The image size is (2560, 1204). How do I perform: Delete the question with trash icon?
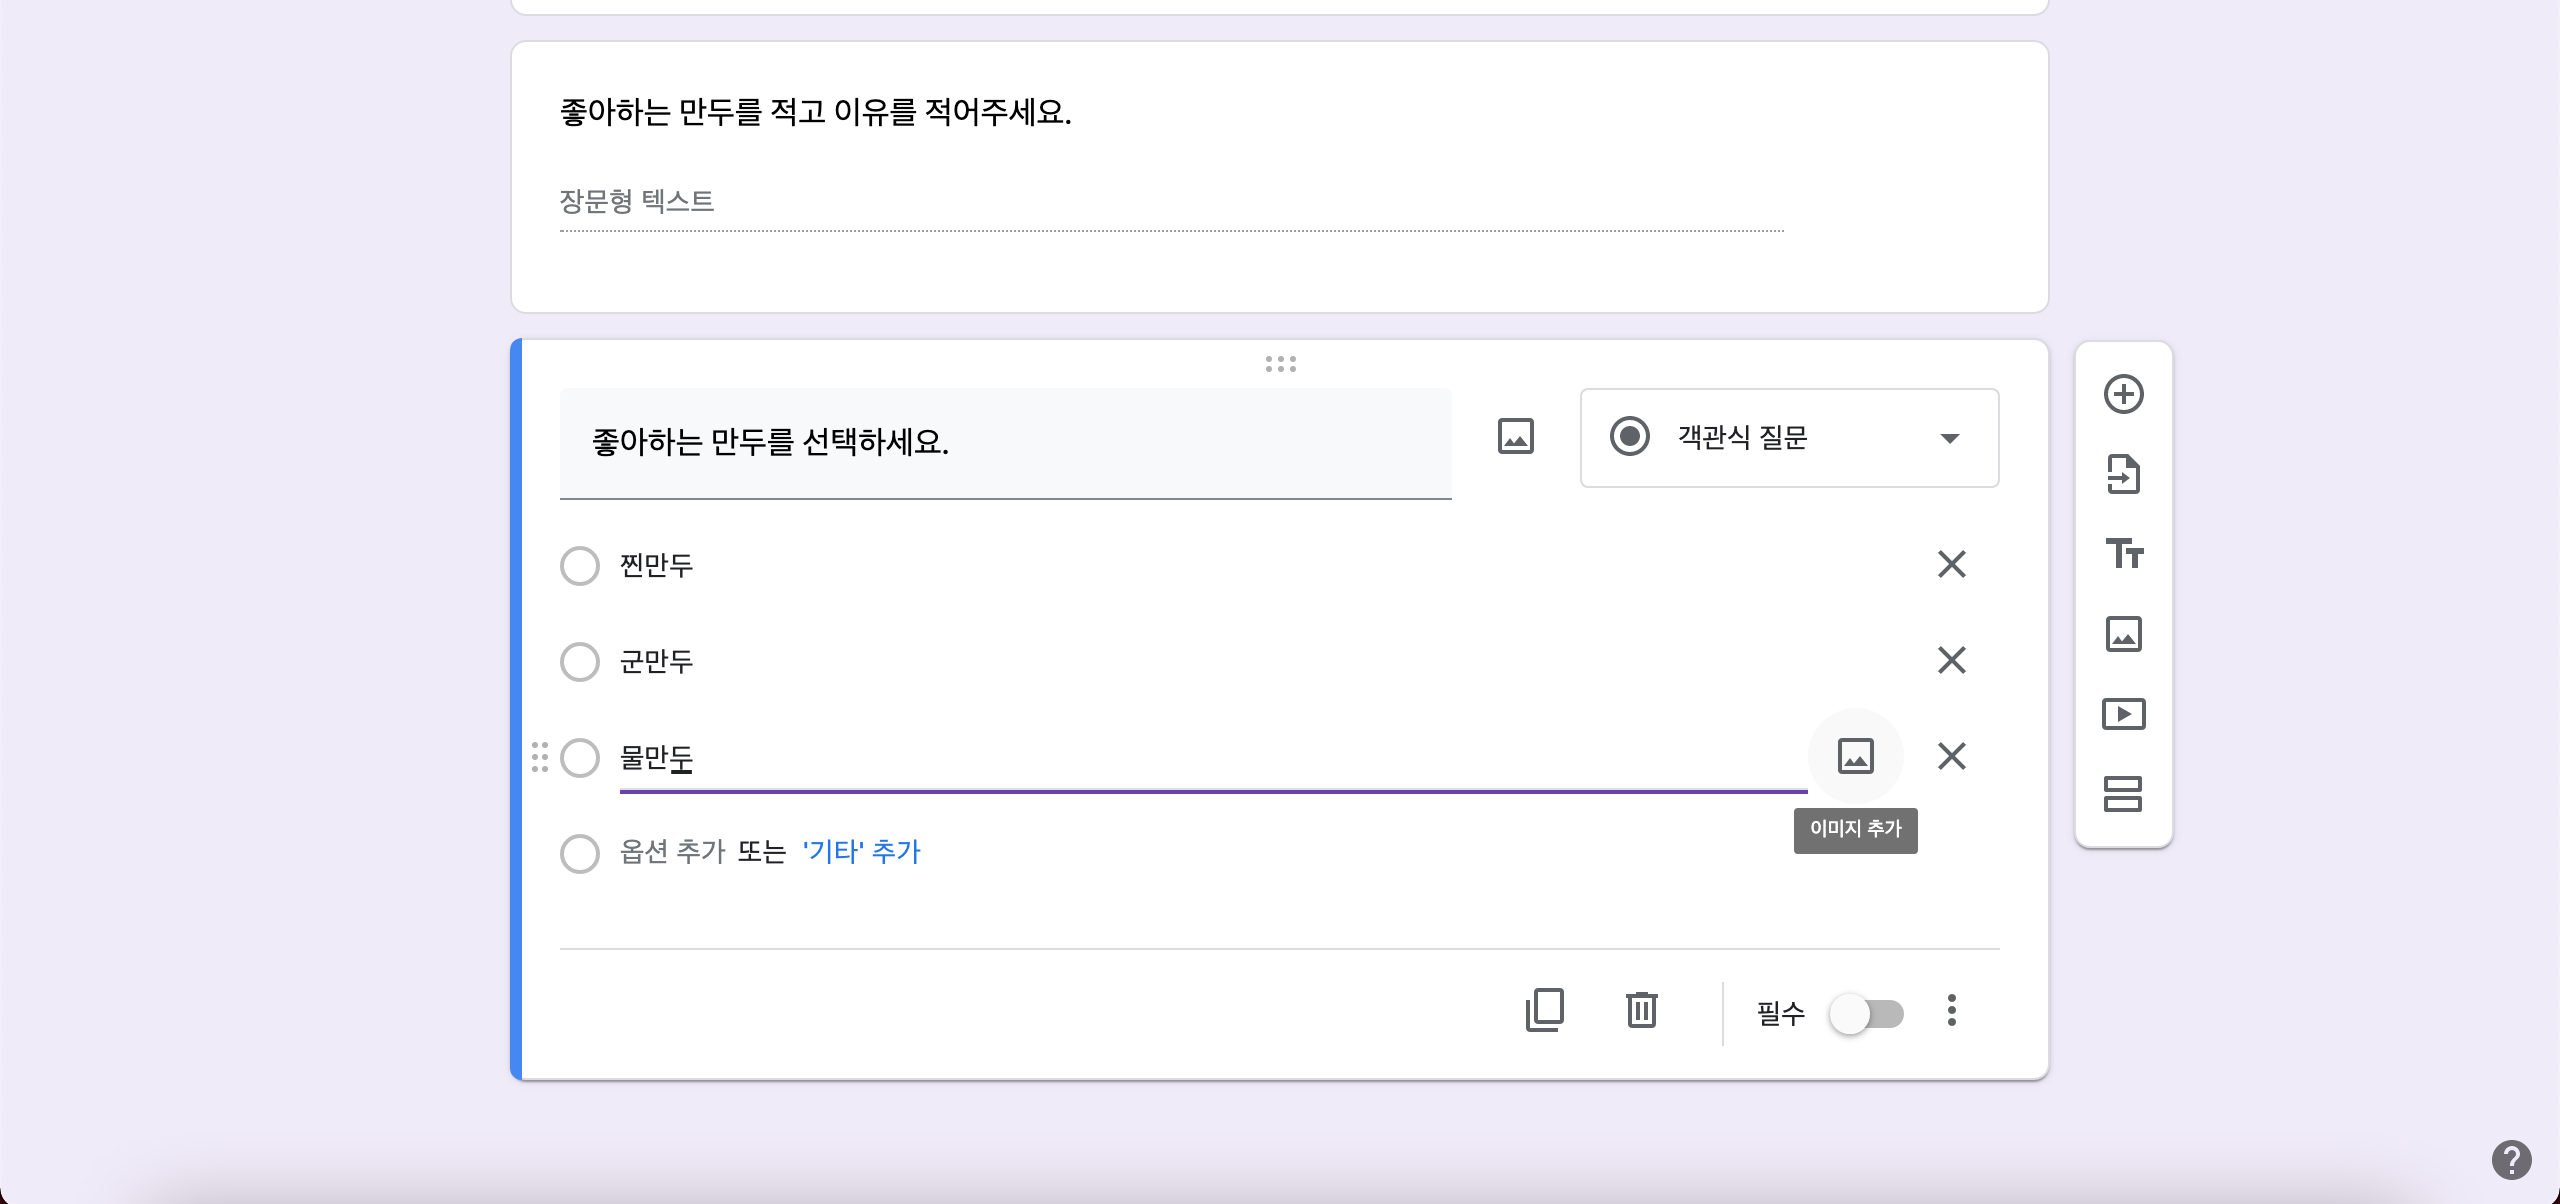1641,1010
